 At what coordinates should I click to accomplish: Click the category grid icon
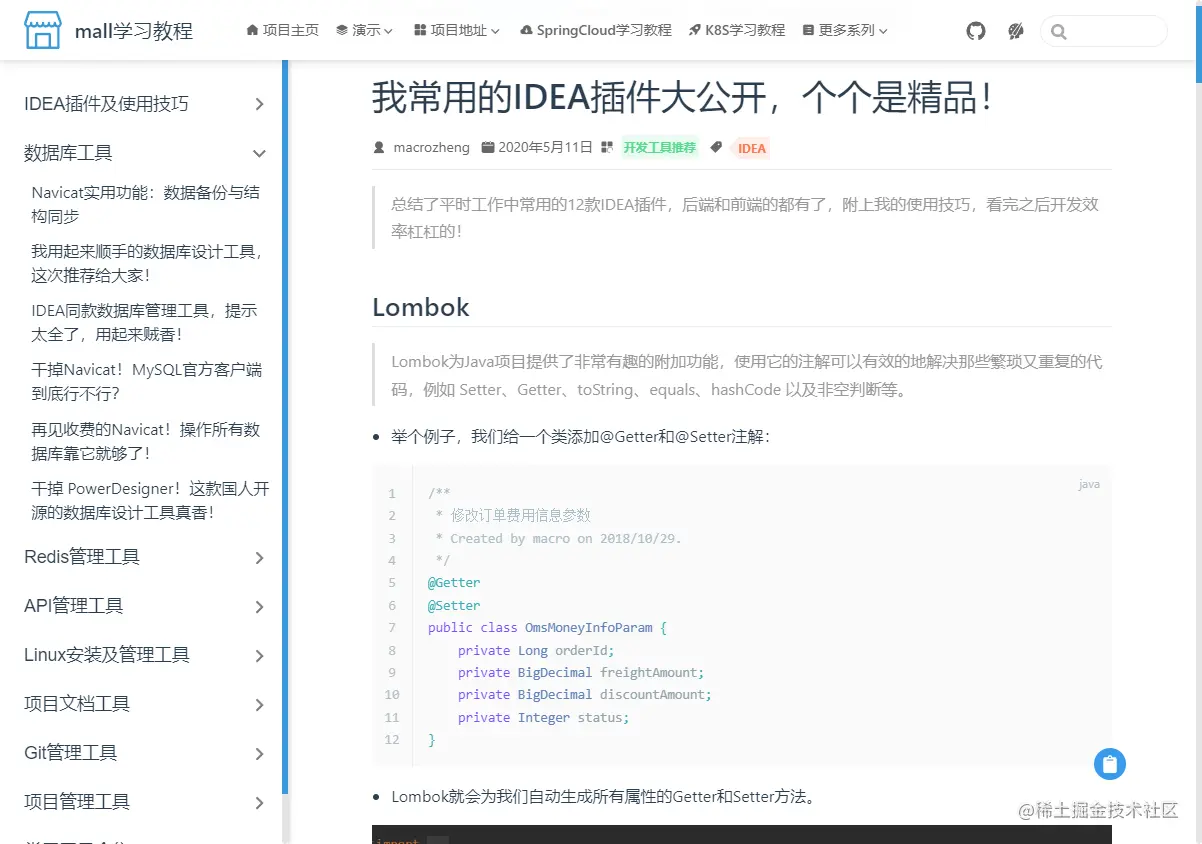[x=607, y=148]
